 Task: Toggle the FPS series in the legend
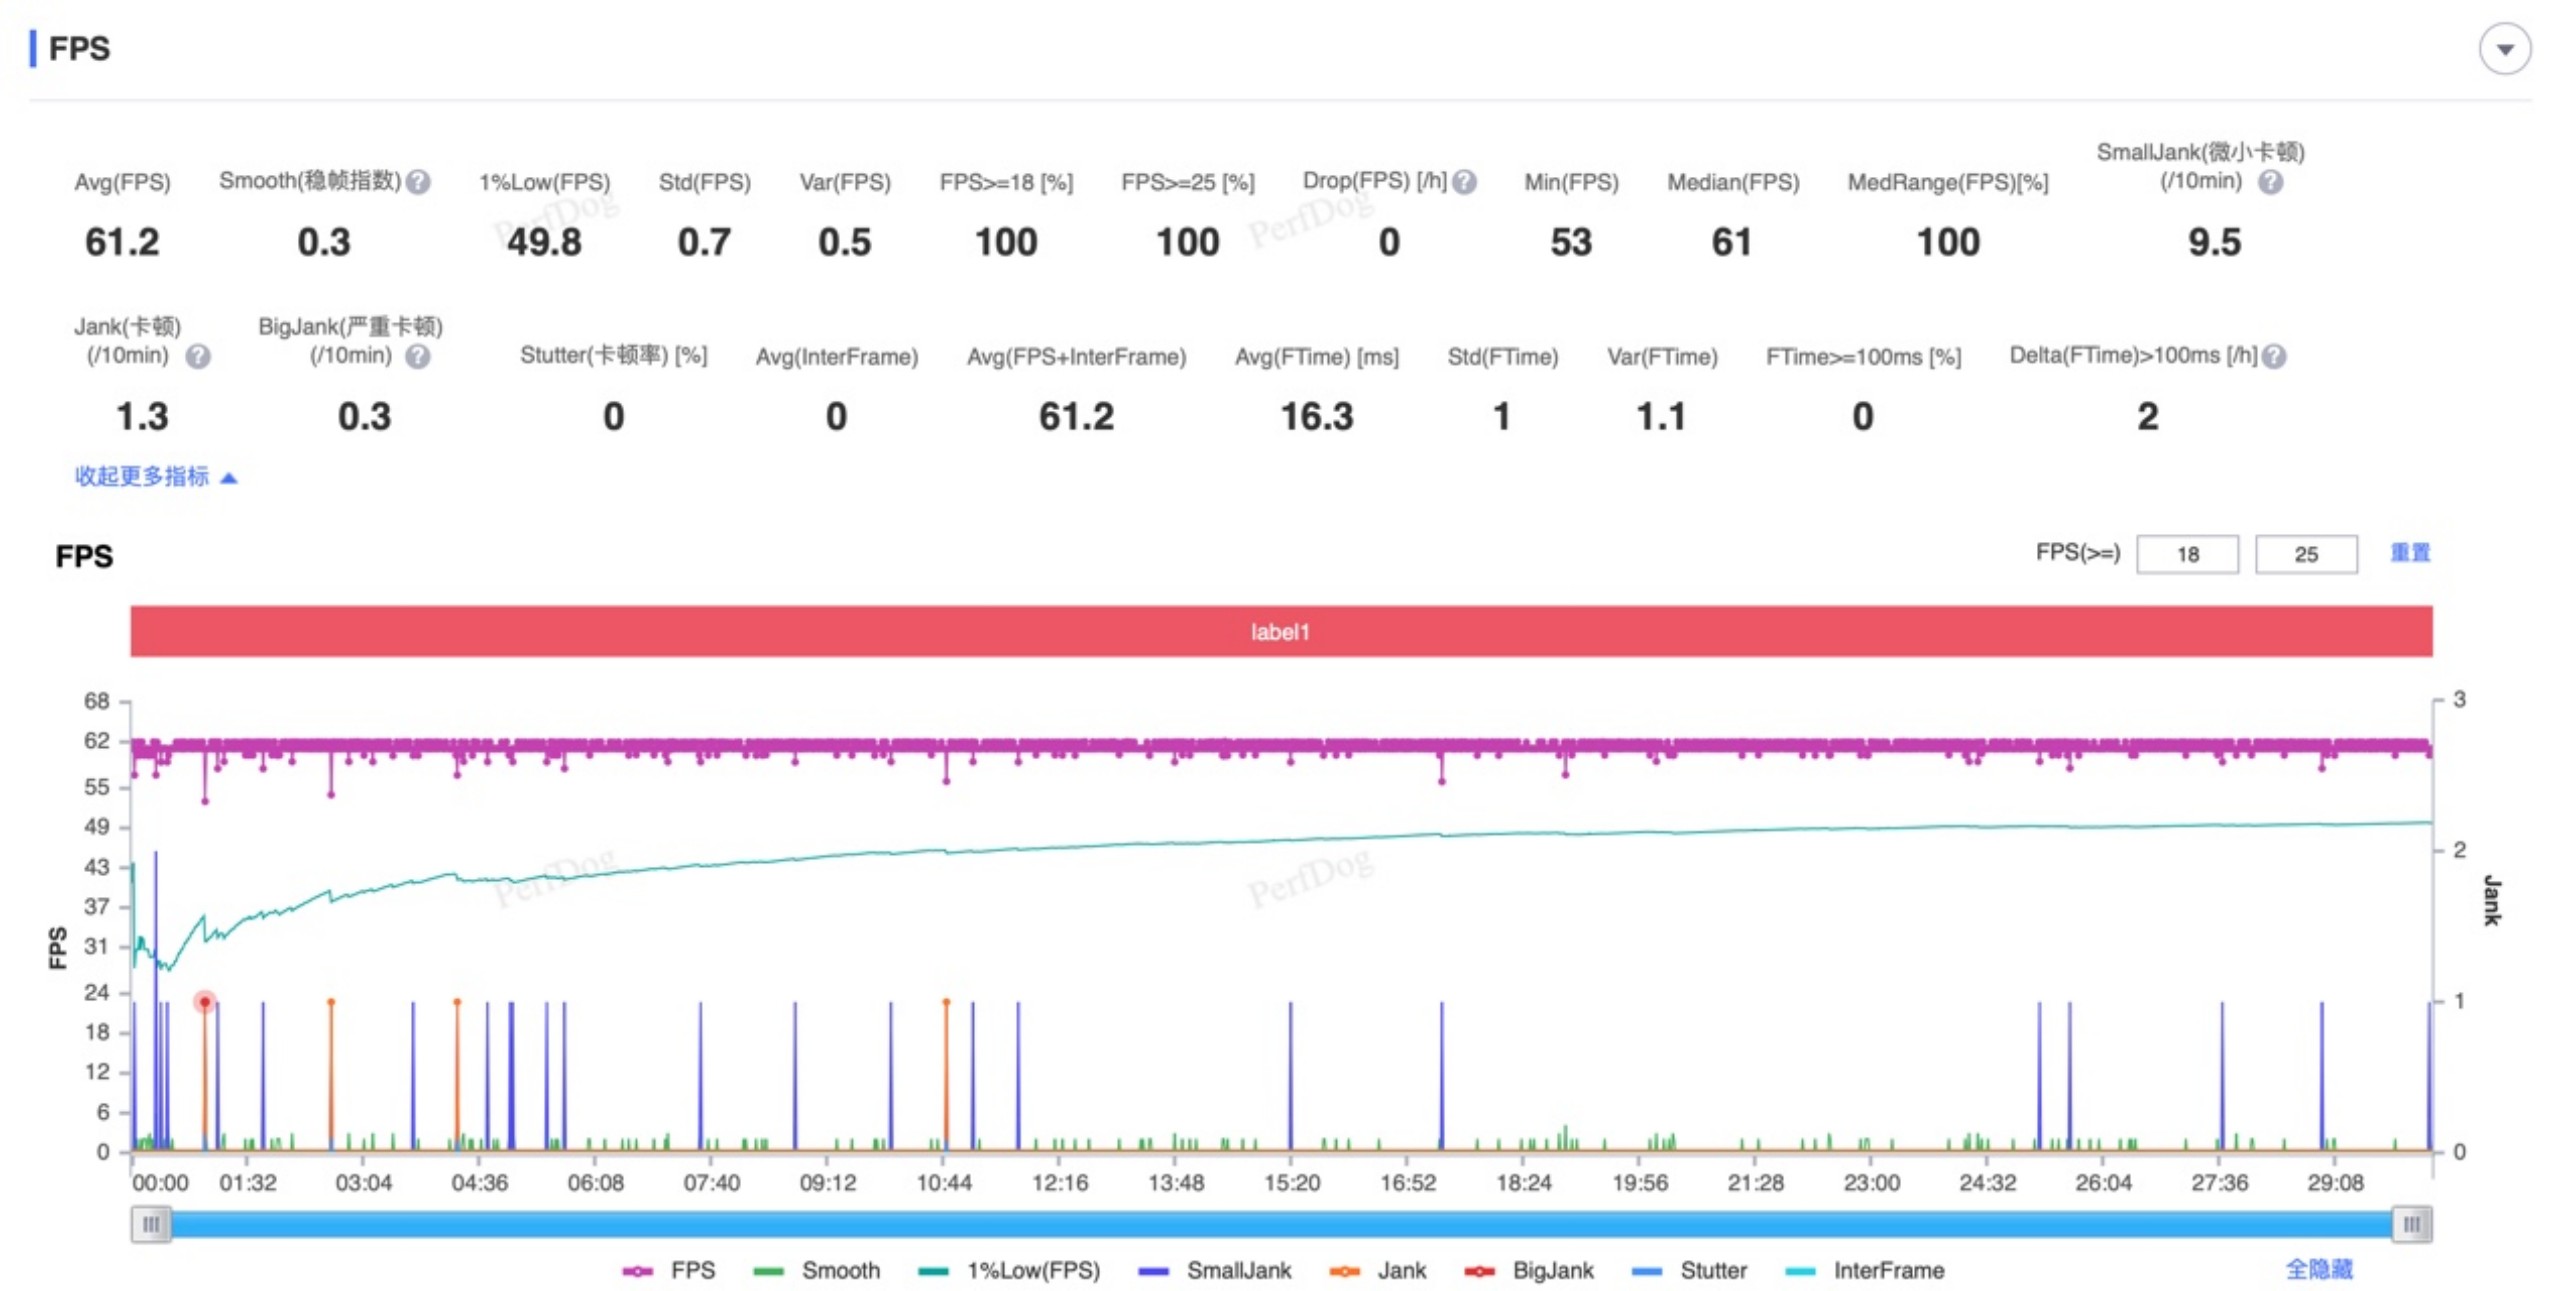[669, 1270]
